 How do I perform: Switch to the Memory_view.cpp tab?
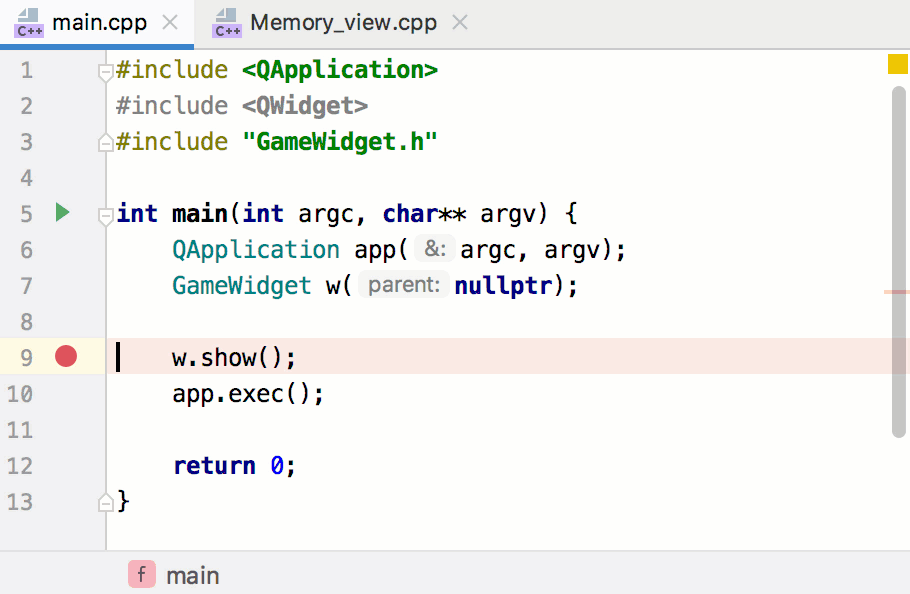[x=343, y=23]
